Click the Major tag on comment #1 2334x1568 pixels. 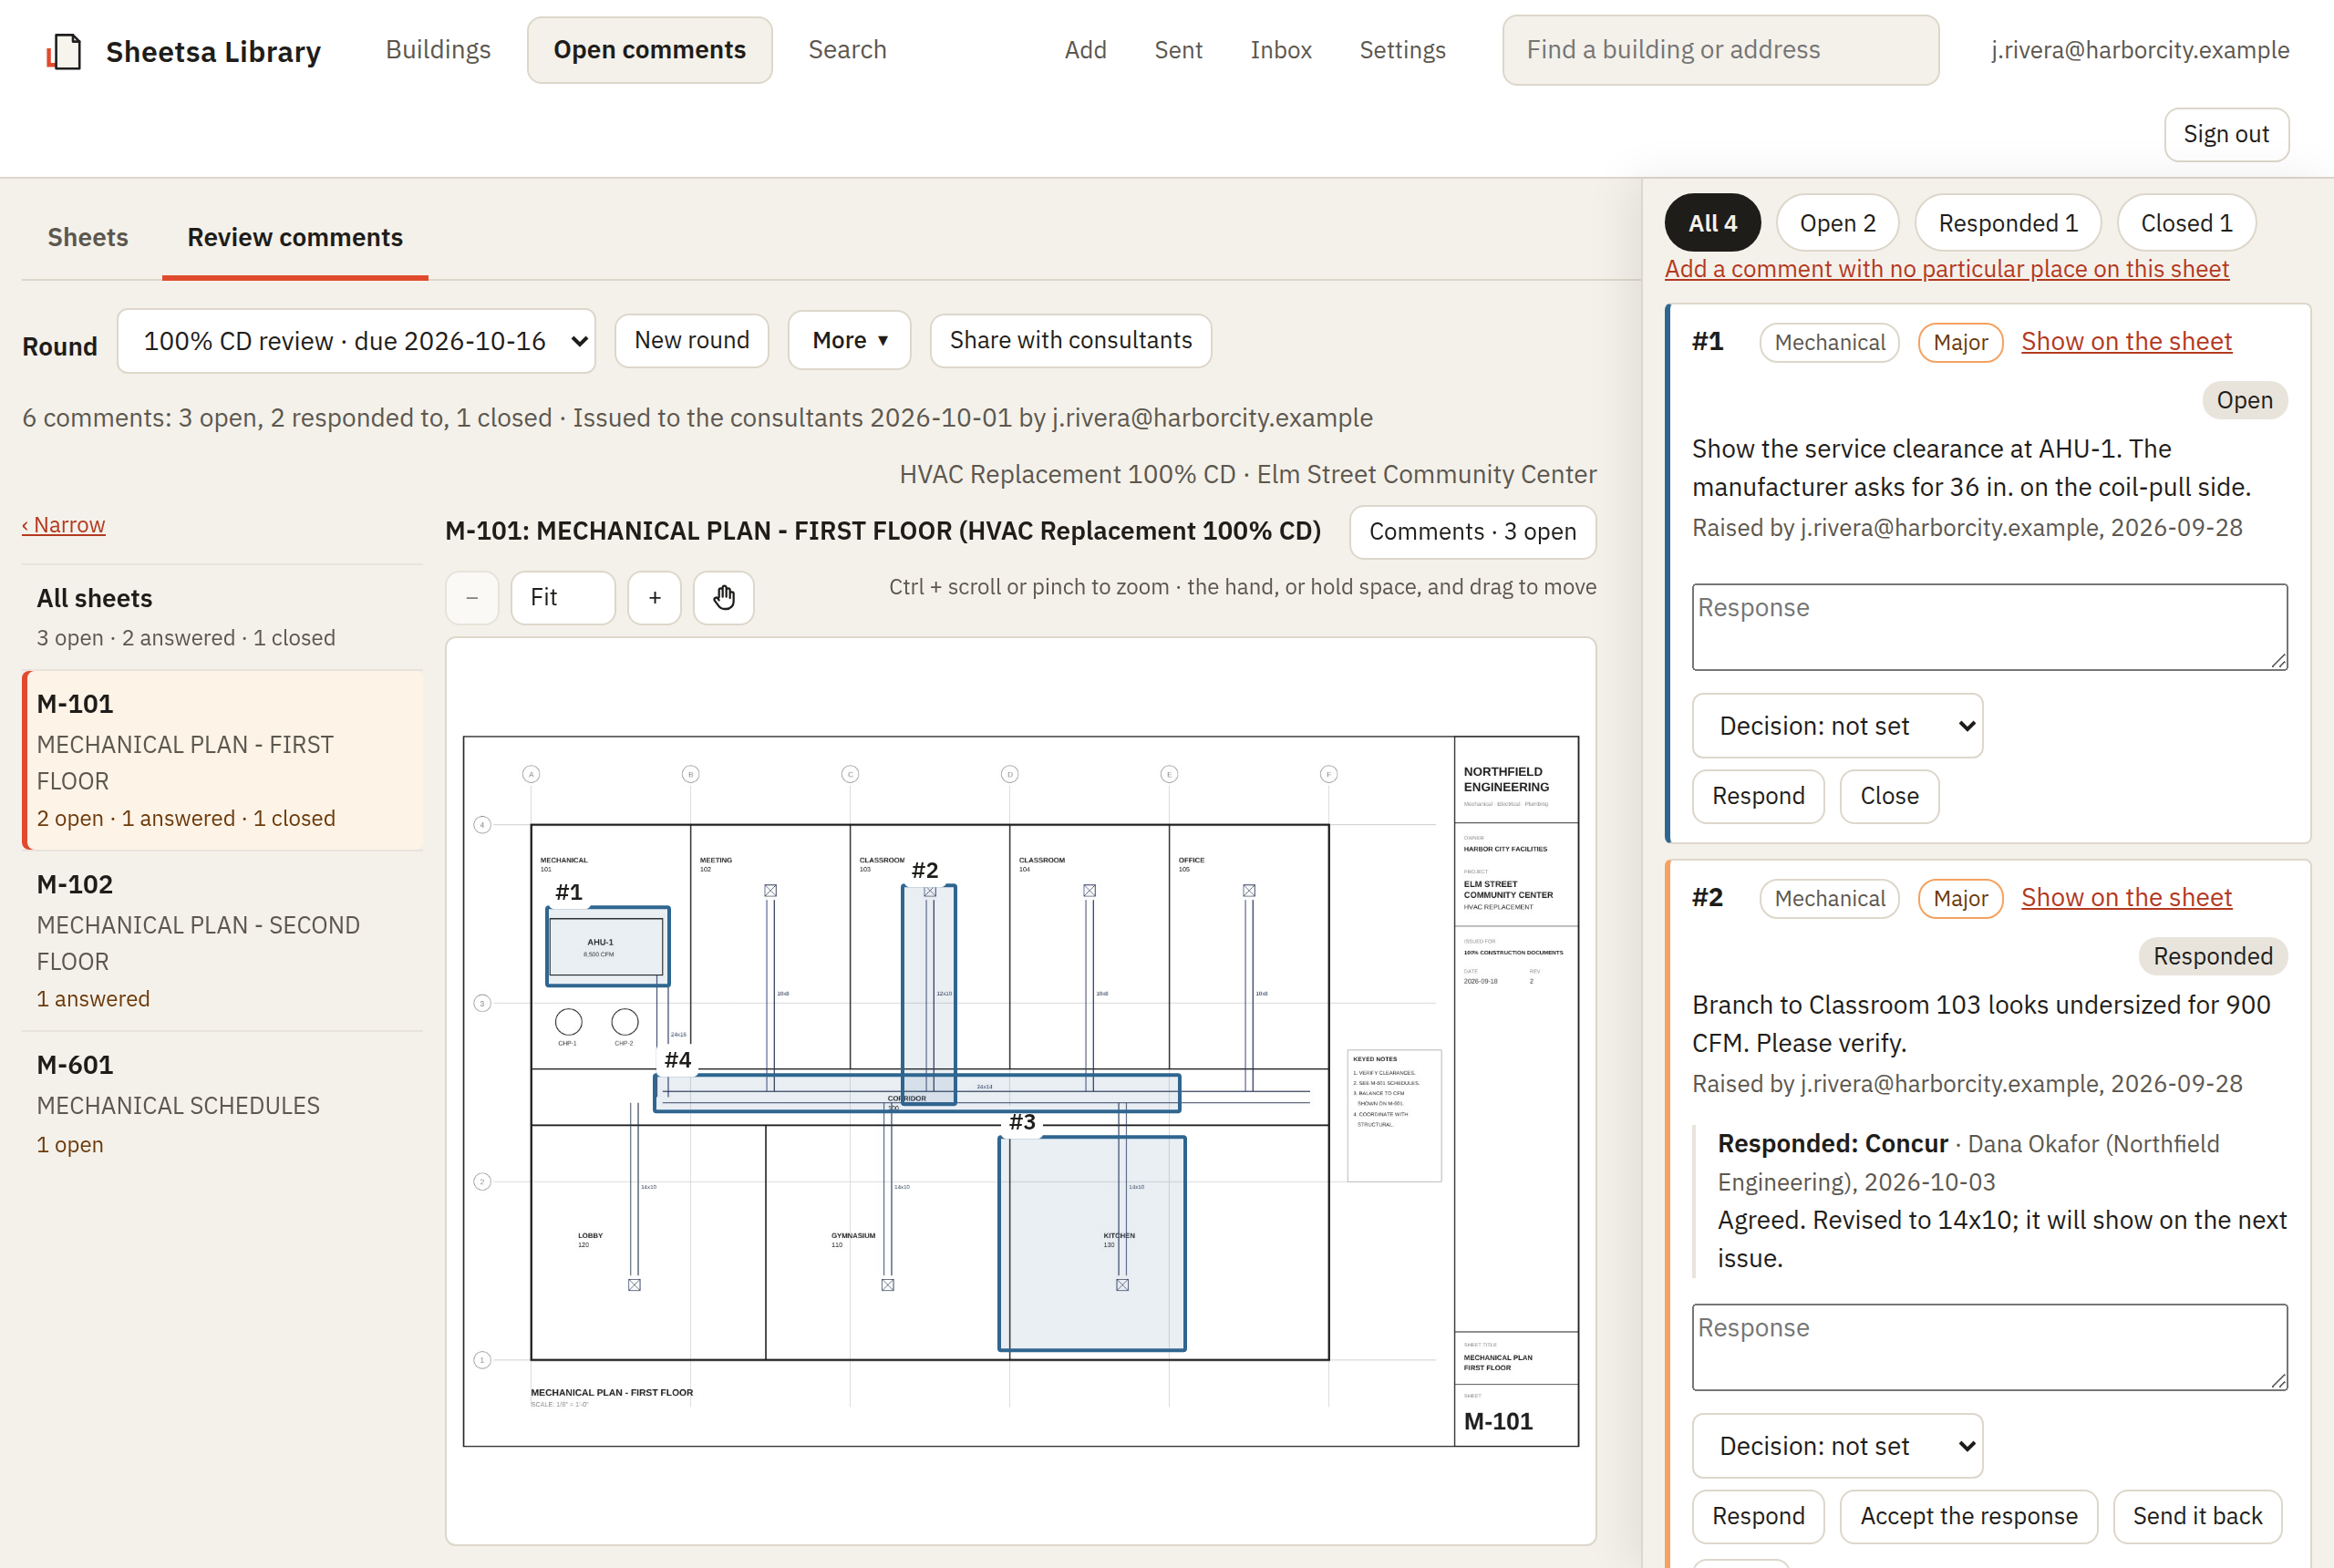tap(1960, 342)
